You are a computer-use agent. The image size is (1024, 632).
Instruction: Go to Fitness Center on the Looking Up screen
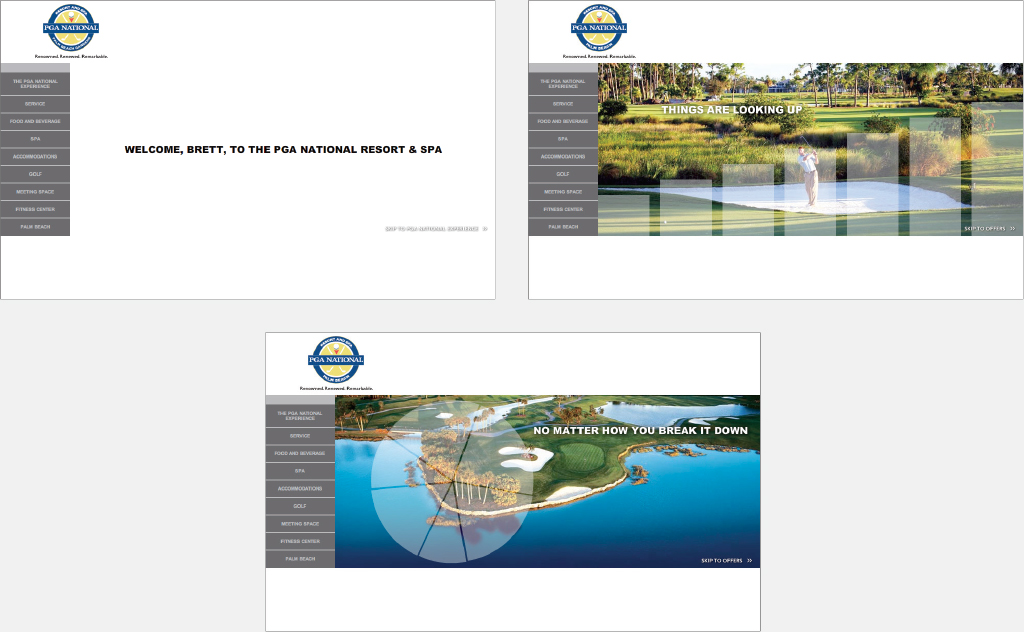563,210
